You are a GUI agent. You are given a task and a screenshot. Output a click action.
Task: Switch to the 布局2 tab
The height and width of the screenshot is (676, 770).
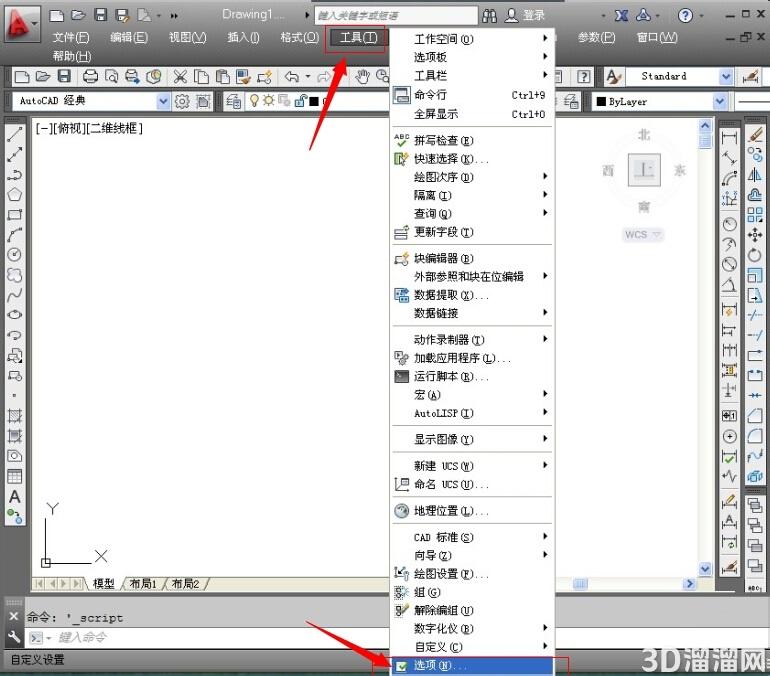coord(186,584)
